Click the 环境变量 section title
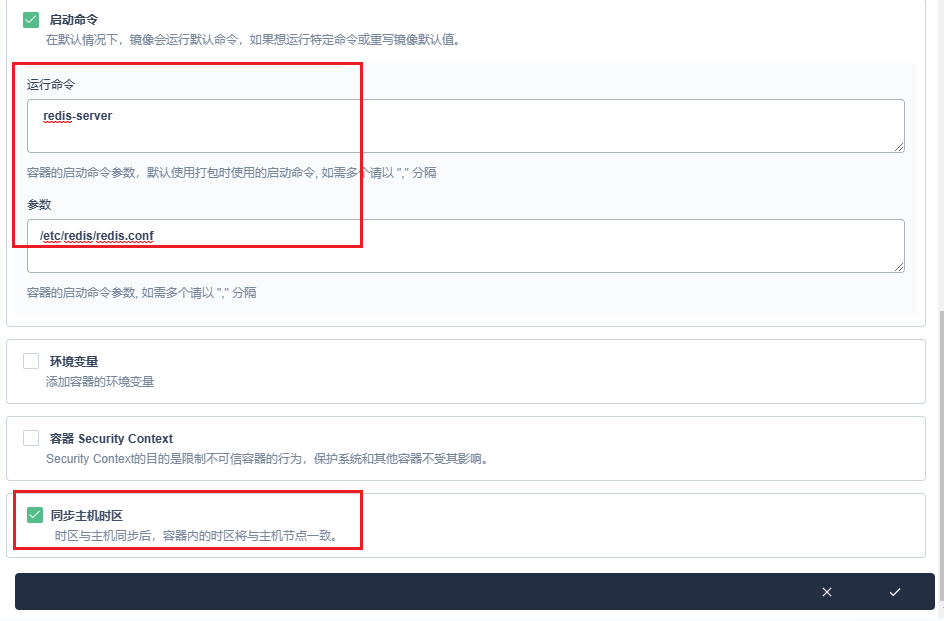The width and height of the screenshot is (944, 621). pyautogui.click(x=74, y=361)
